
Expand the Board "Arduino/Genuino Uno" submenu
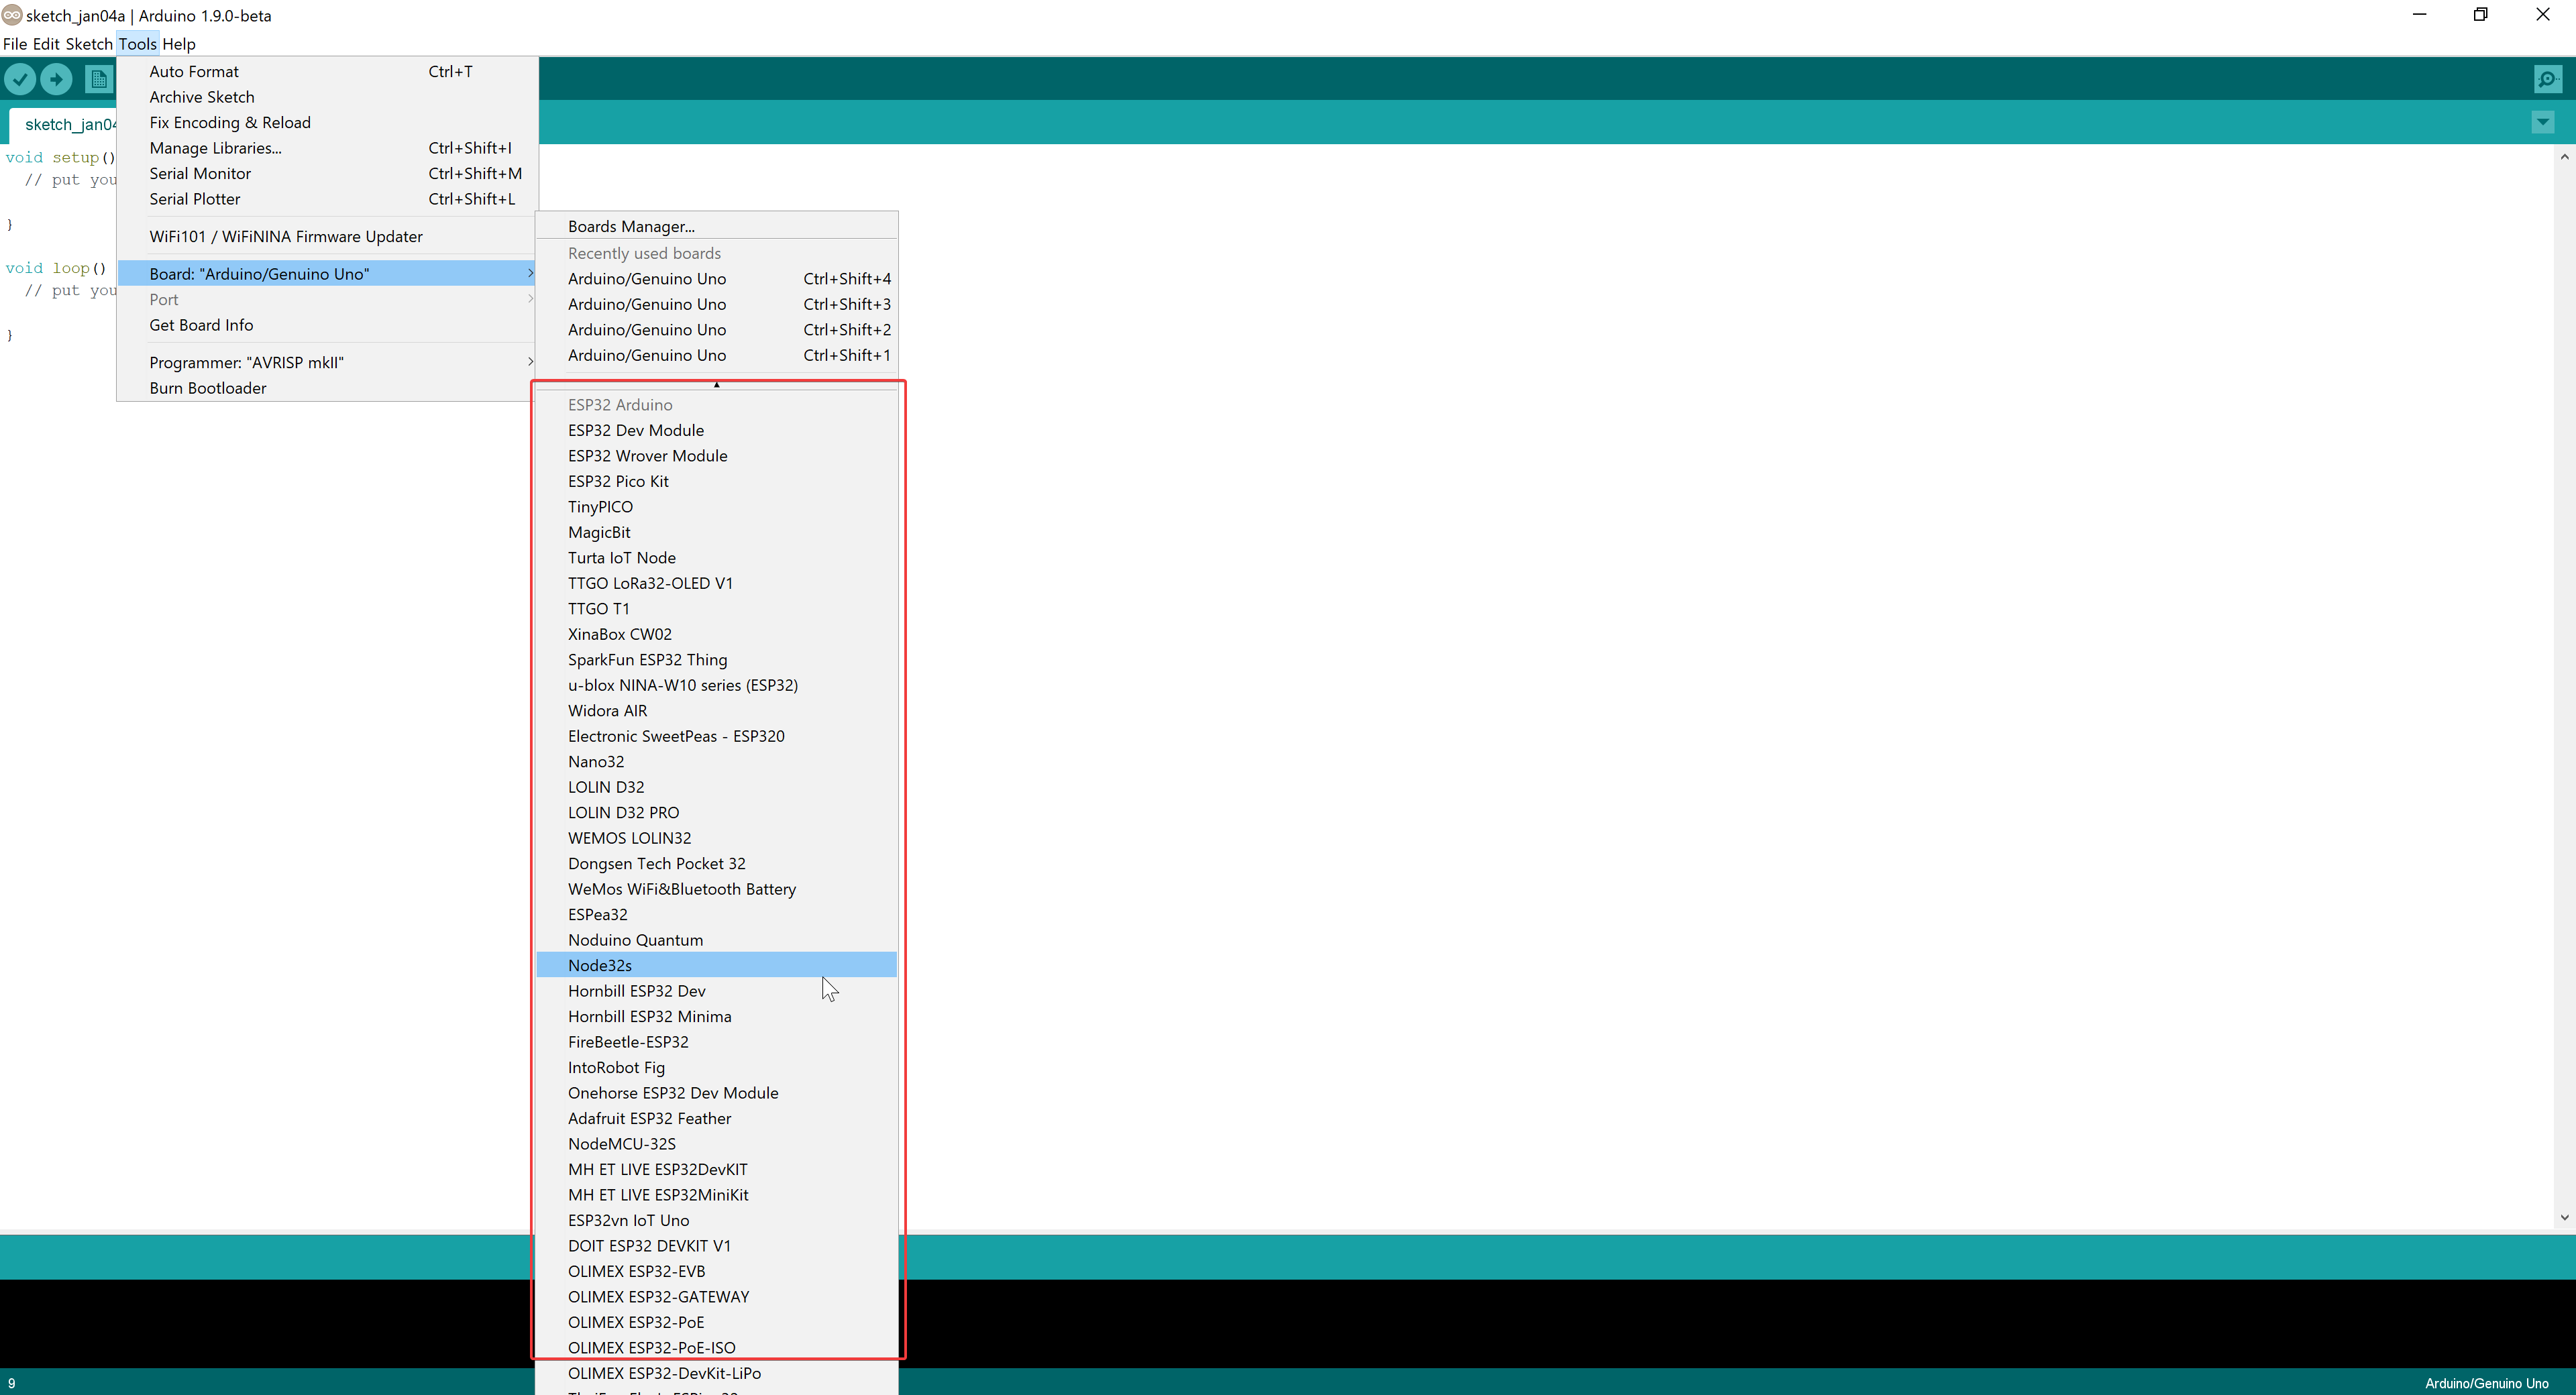pos(327,274)
